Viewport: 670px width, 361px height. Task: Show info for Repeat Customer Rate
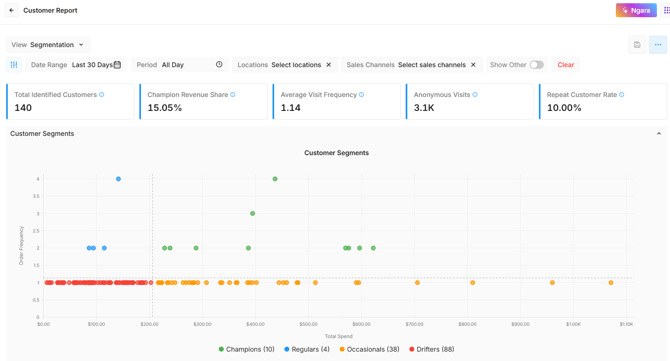click(x=622, y=95)
